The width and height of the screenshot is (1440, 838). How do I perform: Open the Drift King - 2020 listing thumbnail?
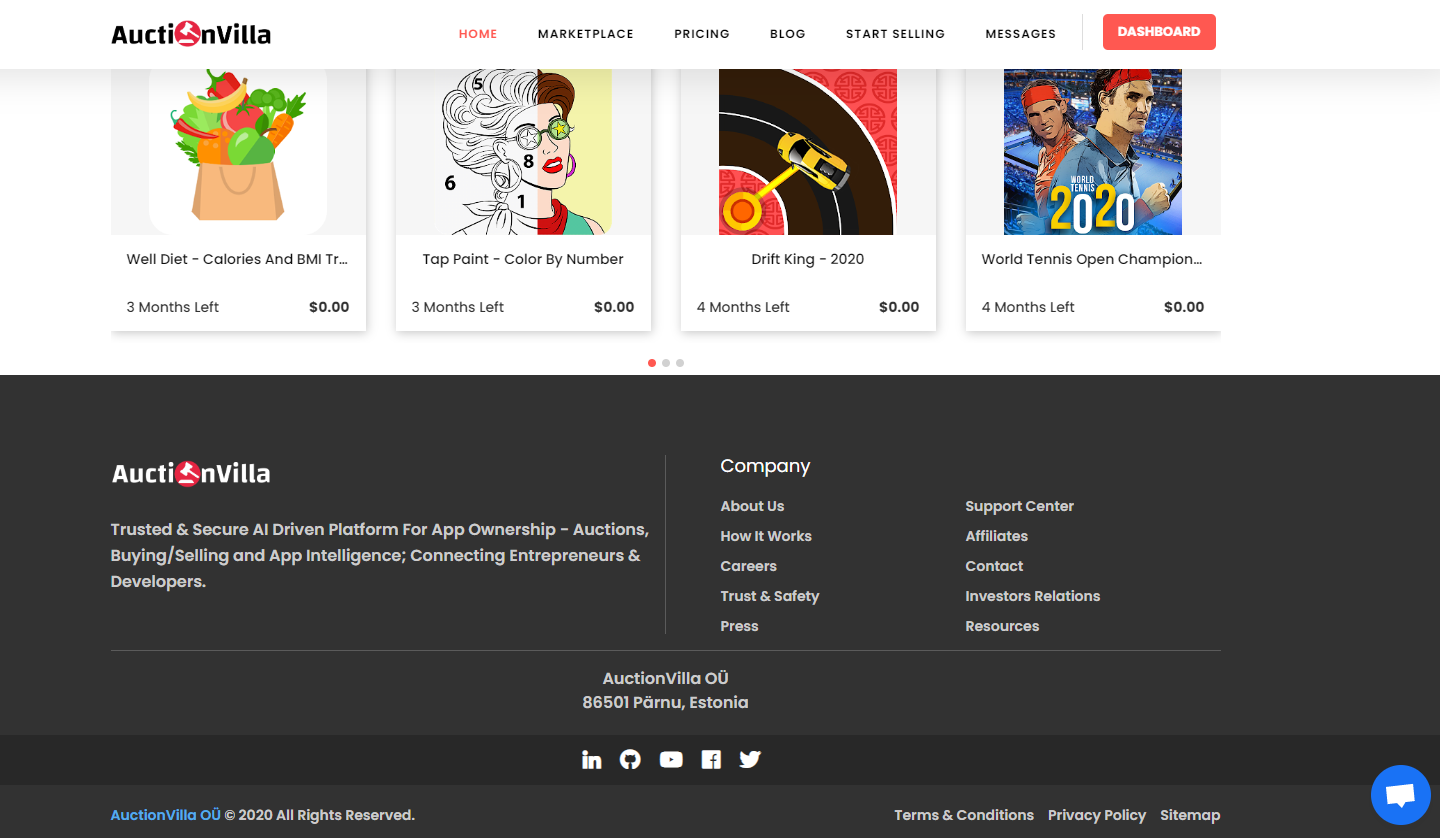coord(807,150)
